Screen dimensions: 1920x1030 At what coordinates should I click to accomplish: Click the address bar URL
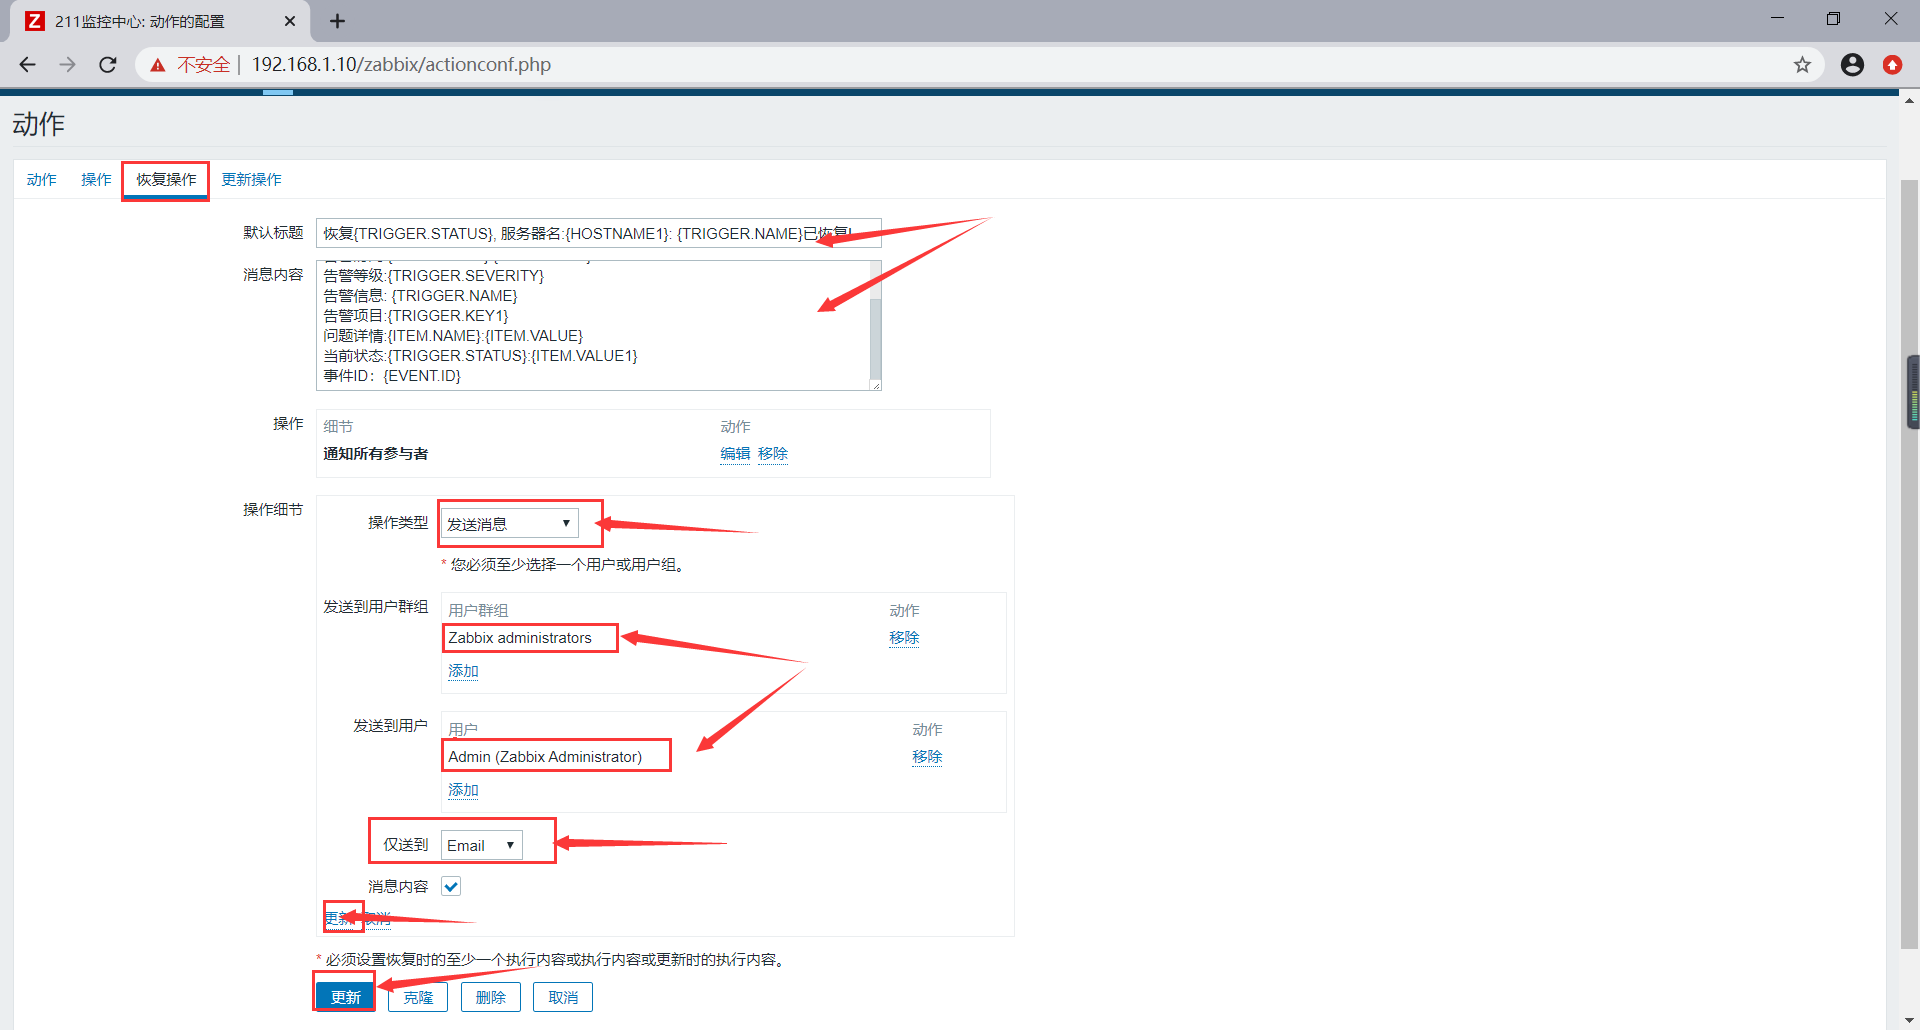pos(401,65)
